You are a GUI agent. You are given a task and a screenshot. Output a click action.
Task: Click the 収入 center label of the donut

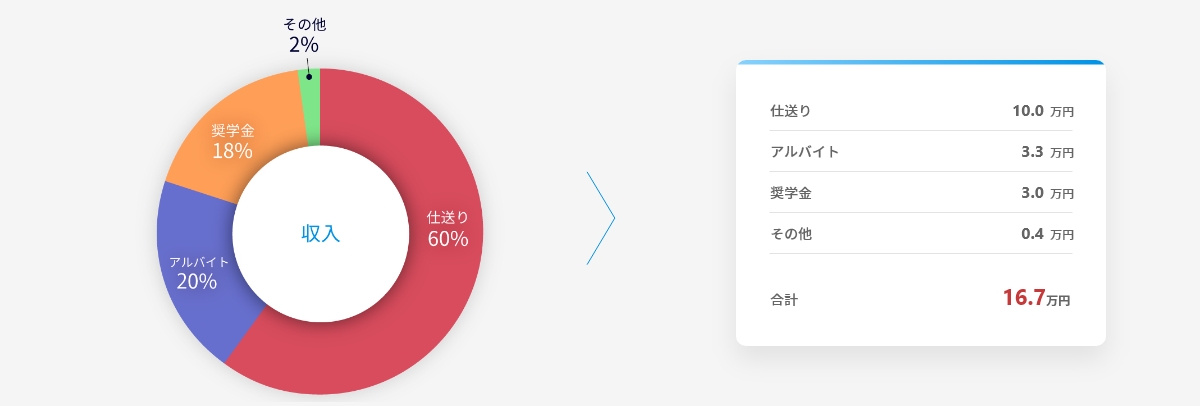click(320, 233)
